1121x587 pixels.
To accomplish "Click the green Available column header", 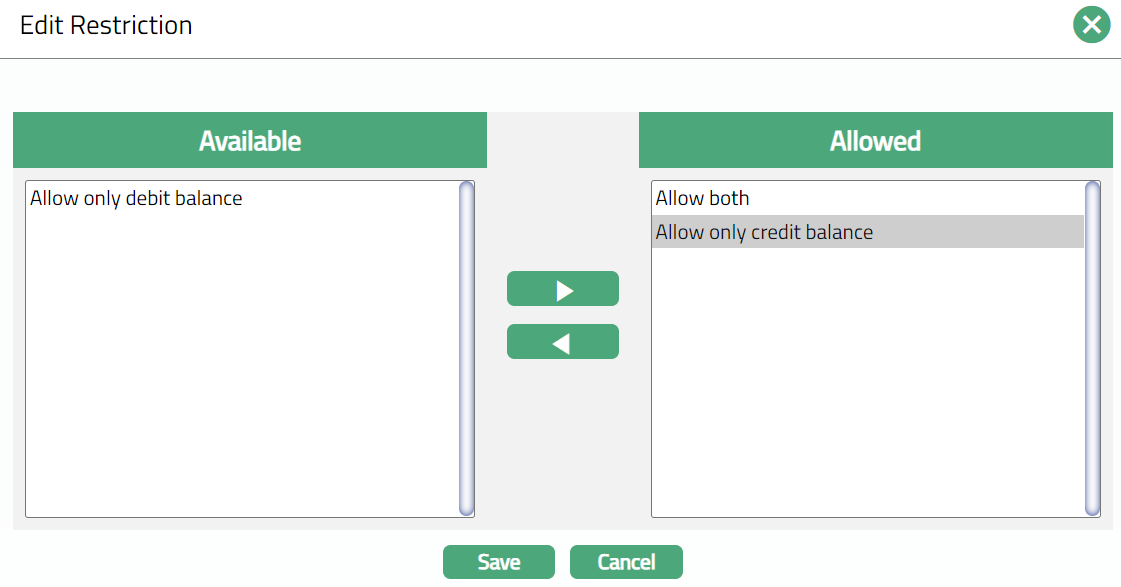I will (250, 140).
